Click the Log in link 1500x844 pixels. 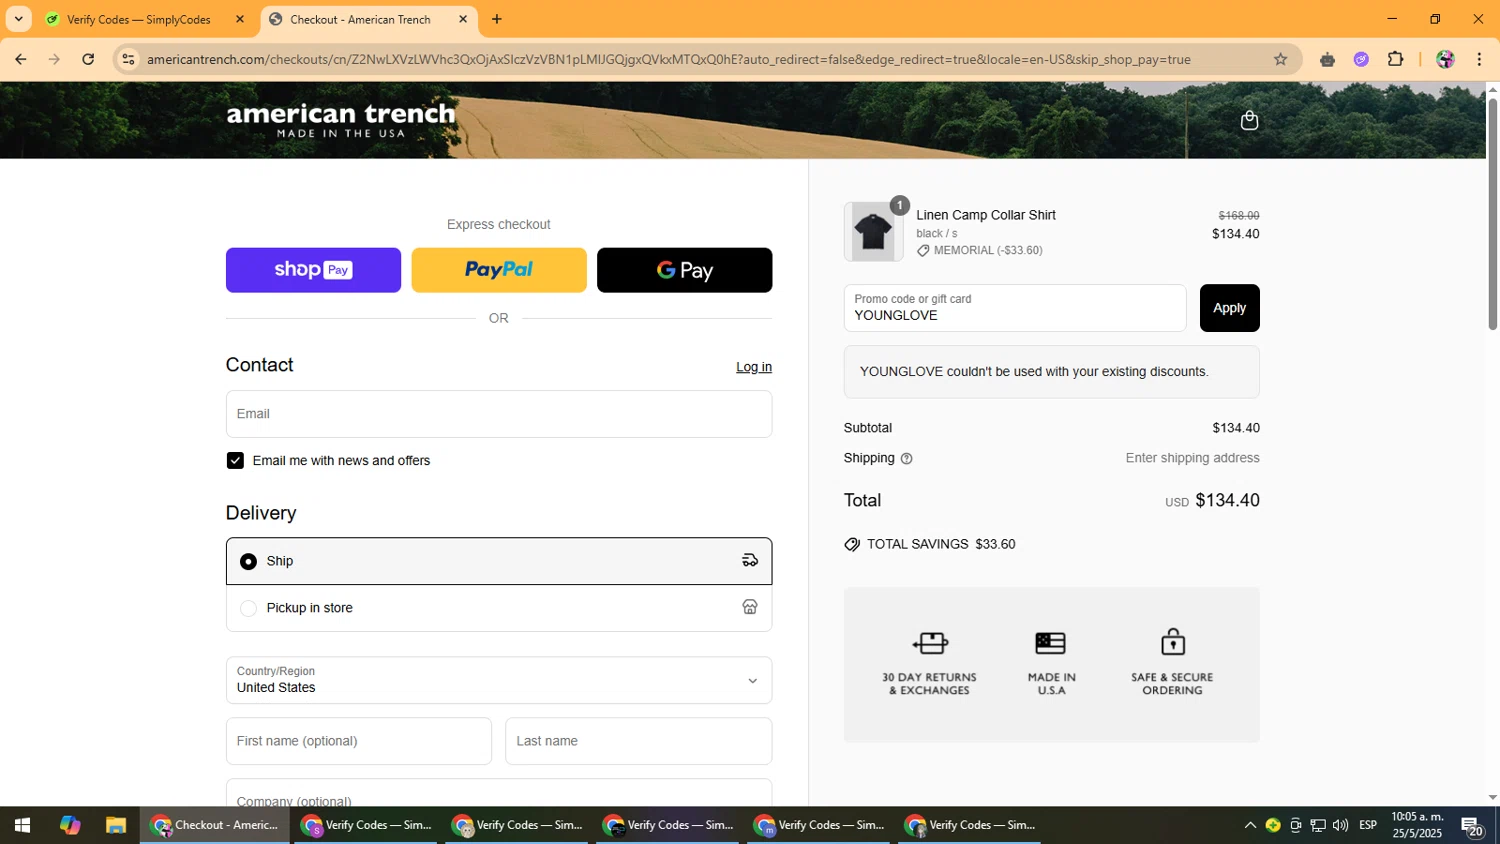coord(754,367)
